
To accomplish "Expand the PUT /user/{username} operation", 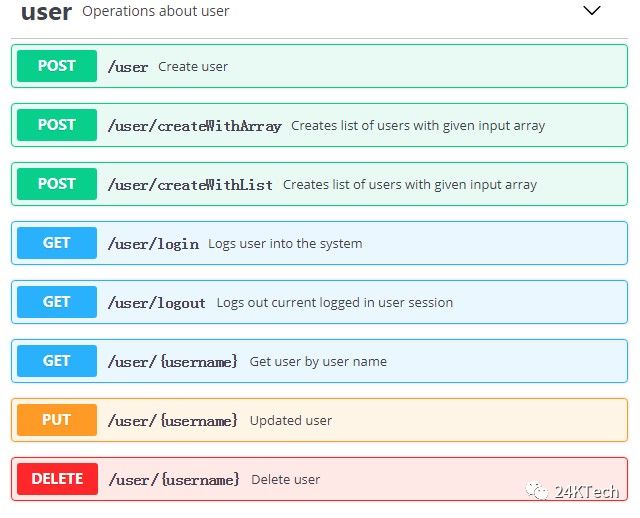I will pyautogui.click(x=319, y=420).
